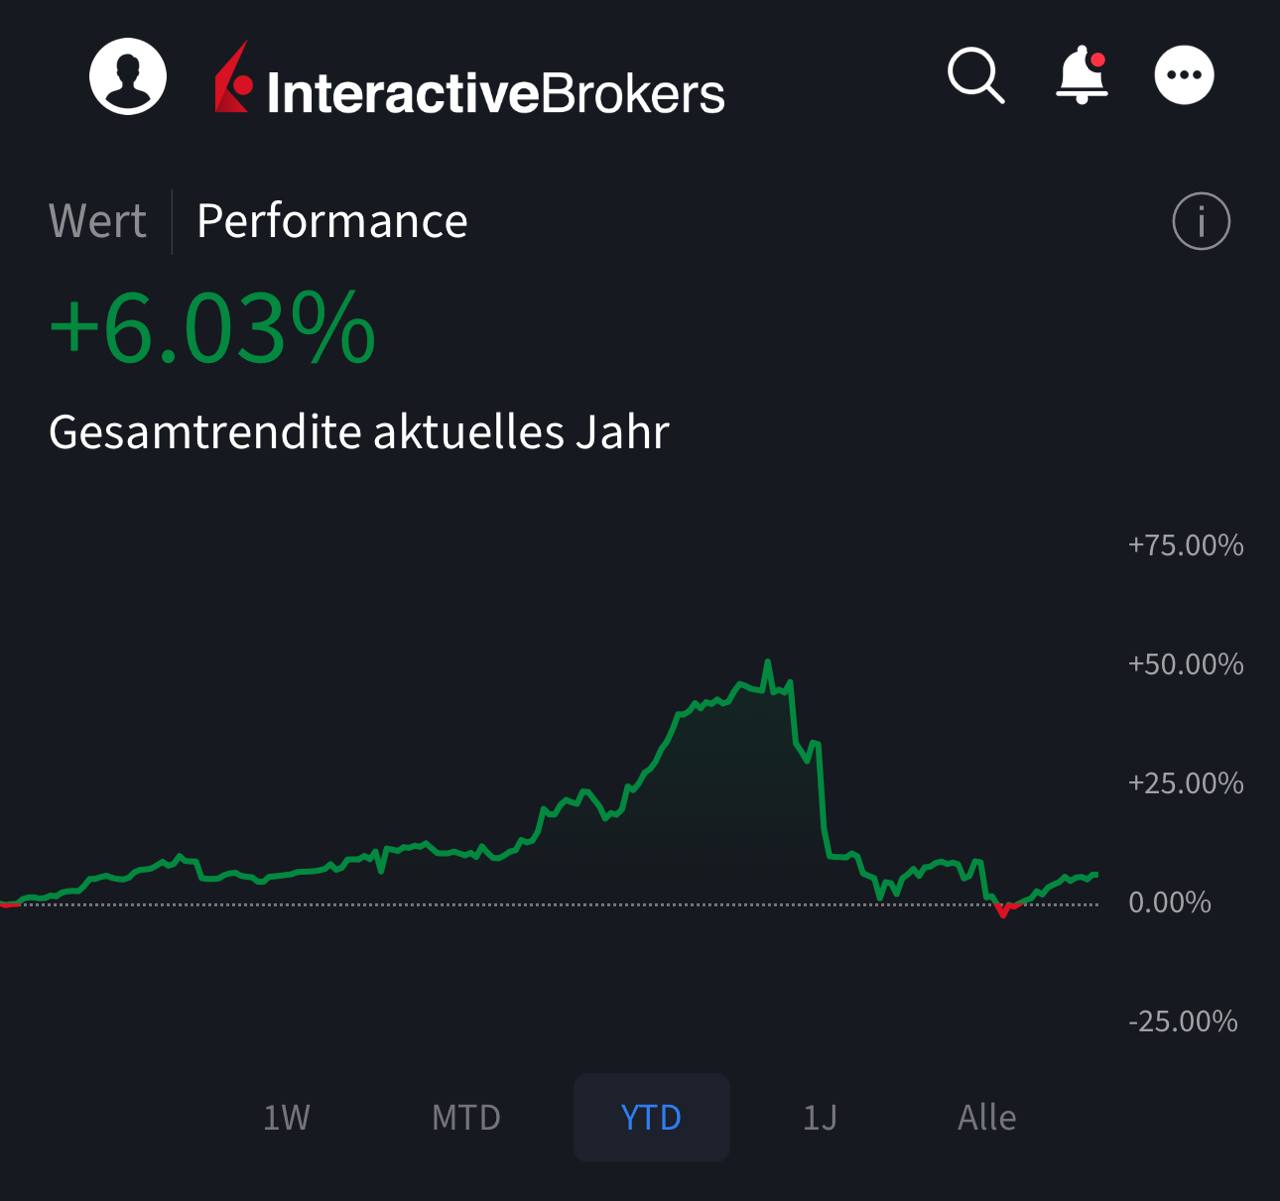Tap the -25.00% axis label
This screenshot has width=1280, height=1201.
tap(1183, 1021)
